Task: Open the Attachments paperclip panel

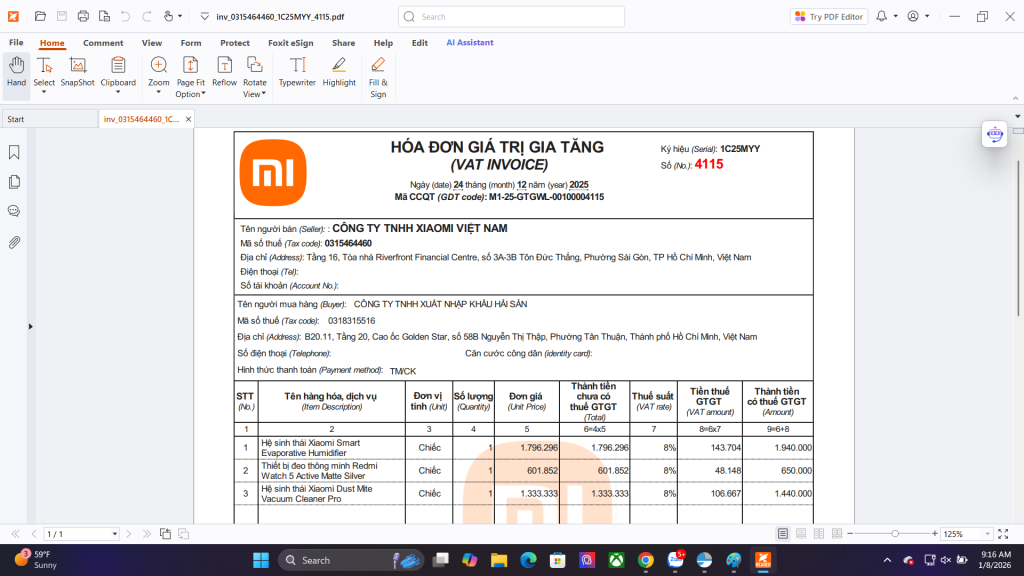Action: coord(15,242)
